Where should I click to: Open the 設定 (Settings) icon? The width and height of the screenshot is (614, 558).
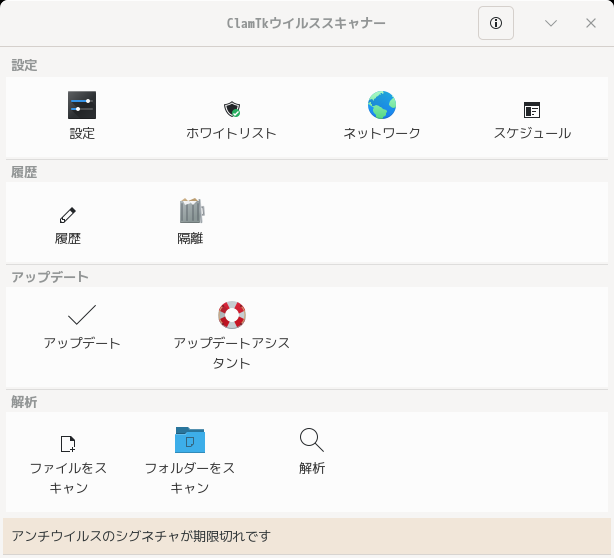[x=82, y=106]
